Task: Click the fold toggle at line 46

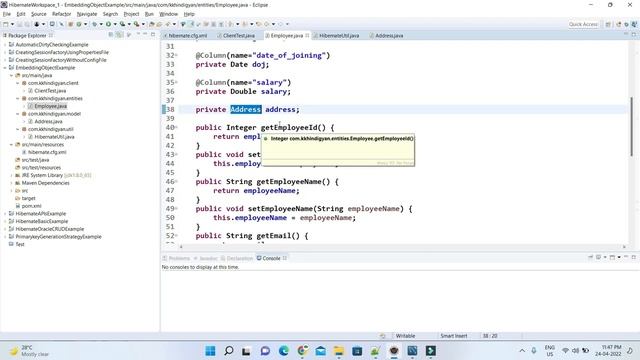Action: point(176,182)
